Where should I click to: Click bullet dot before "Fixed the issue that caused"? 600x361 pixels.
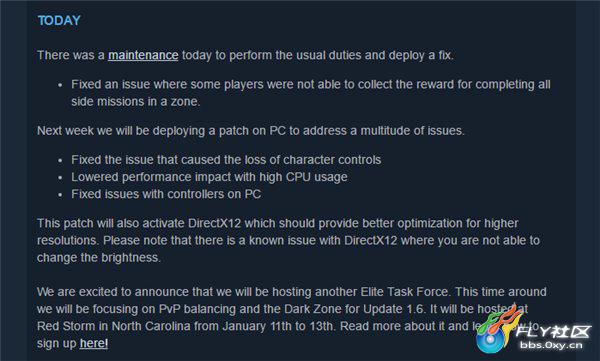tap(60, 160)
